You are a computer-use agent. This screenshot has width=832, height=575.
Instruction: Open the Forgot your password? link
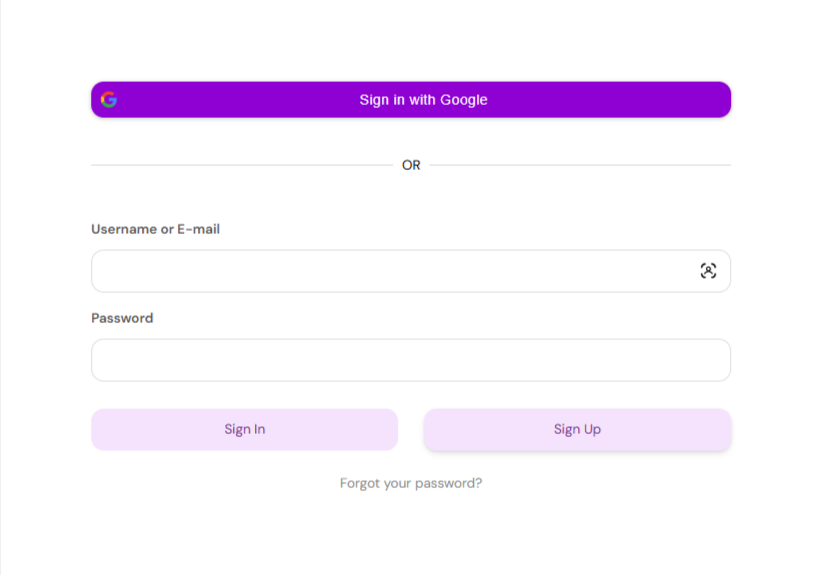point(411,483)
